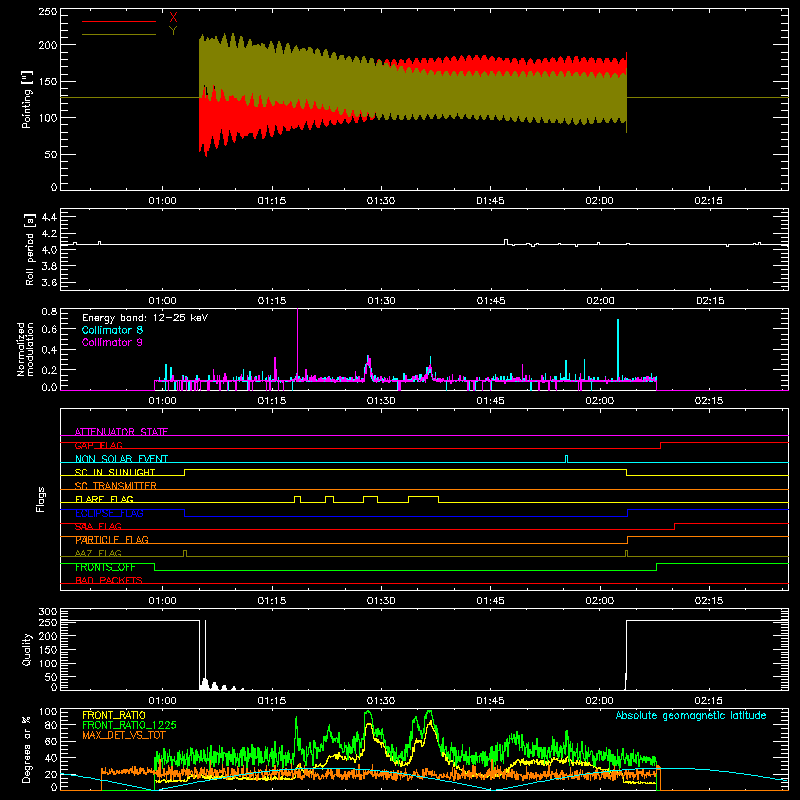Click 'Energy band: 12-25 keV' text
The width and height of the screenshot is (800, 800).
(x=145, y=318)
